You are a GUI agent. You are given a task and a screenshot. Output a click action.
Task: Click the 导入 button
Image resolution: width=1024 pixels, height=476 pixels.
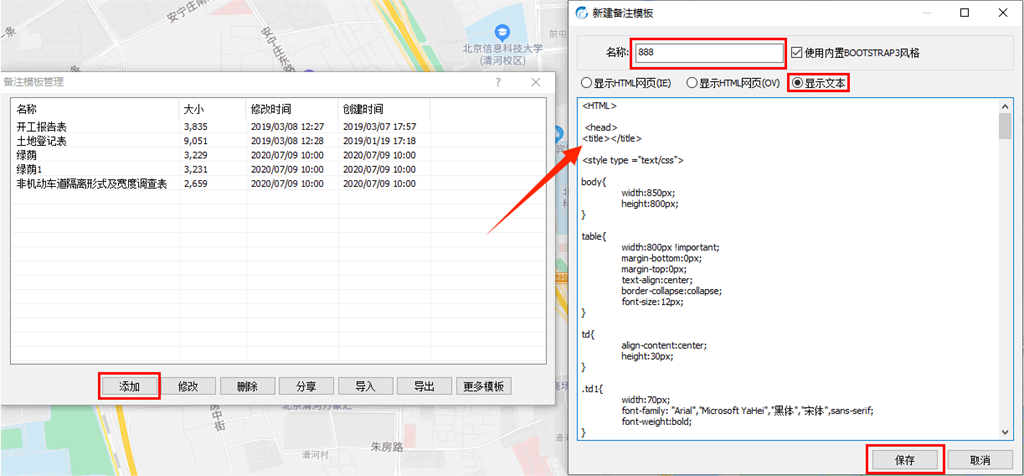click(364, 386)
